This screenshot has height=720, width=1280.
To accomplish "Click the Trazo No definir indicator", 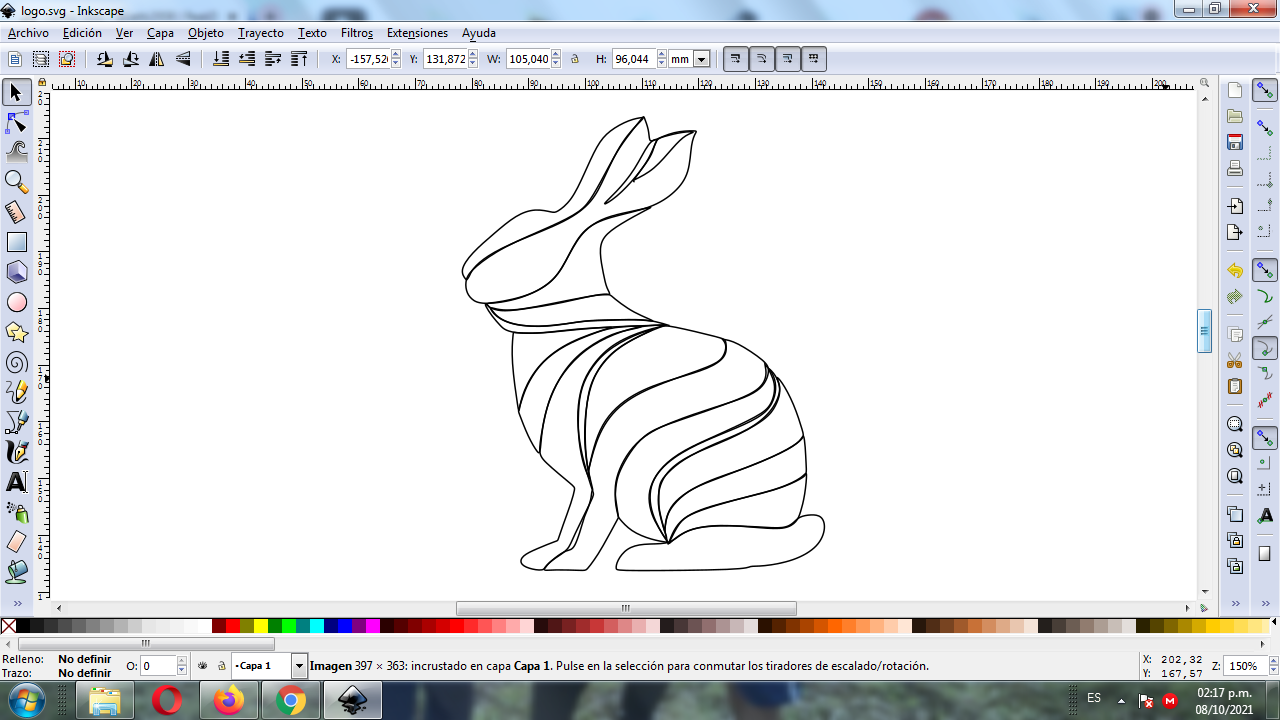I will (84, 673).
